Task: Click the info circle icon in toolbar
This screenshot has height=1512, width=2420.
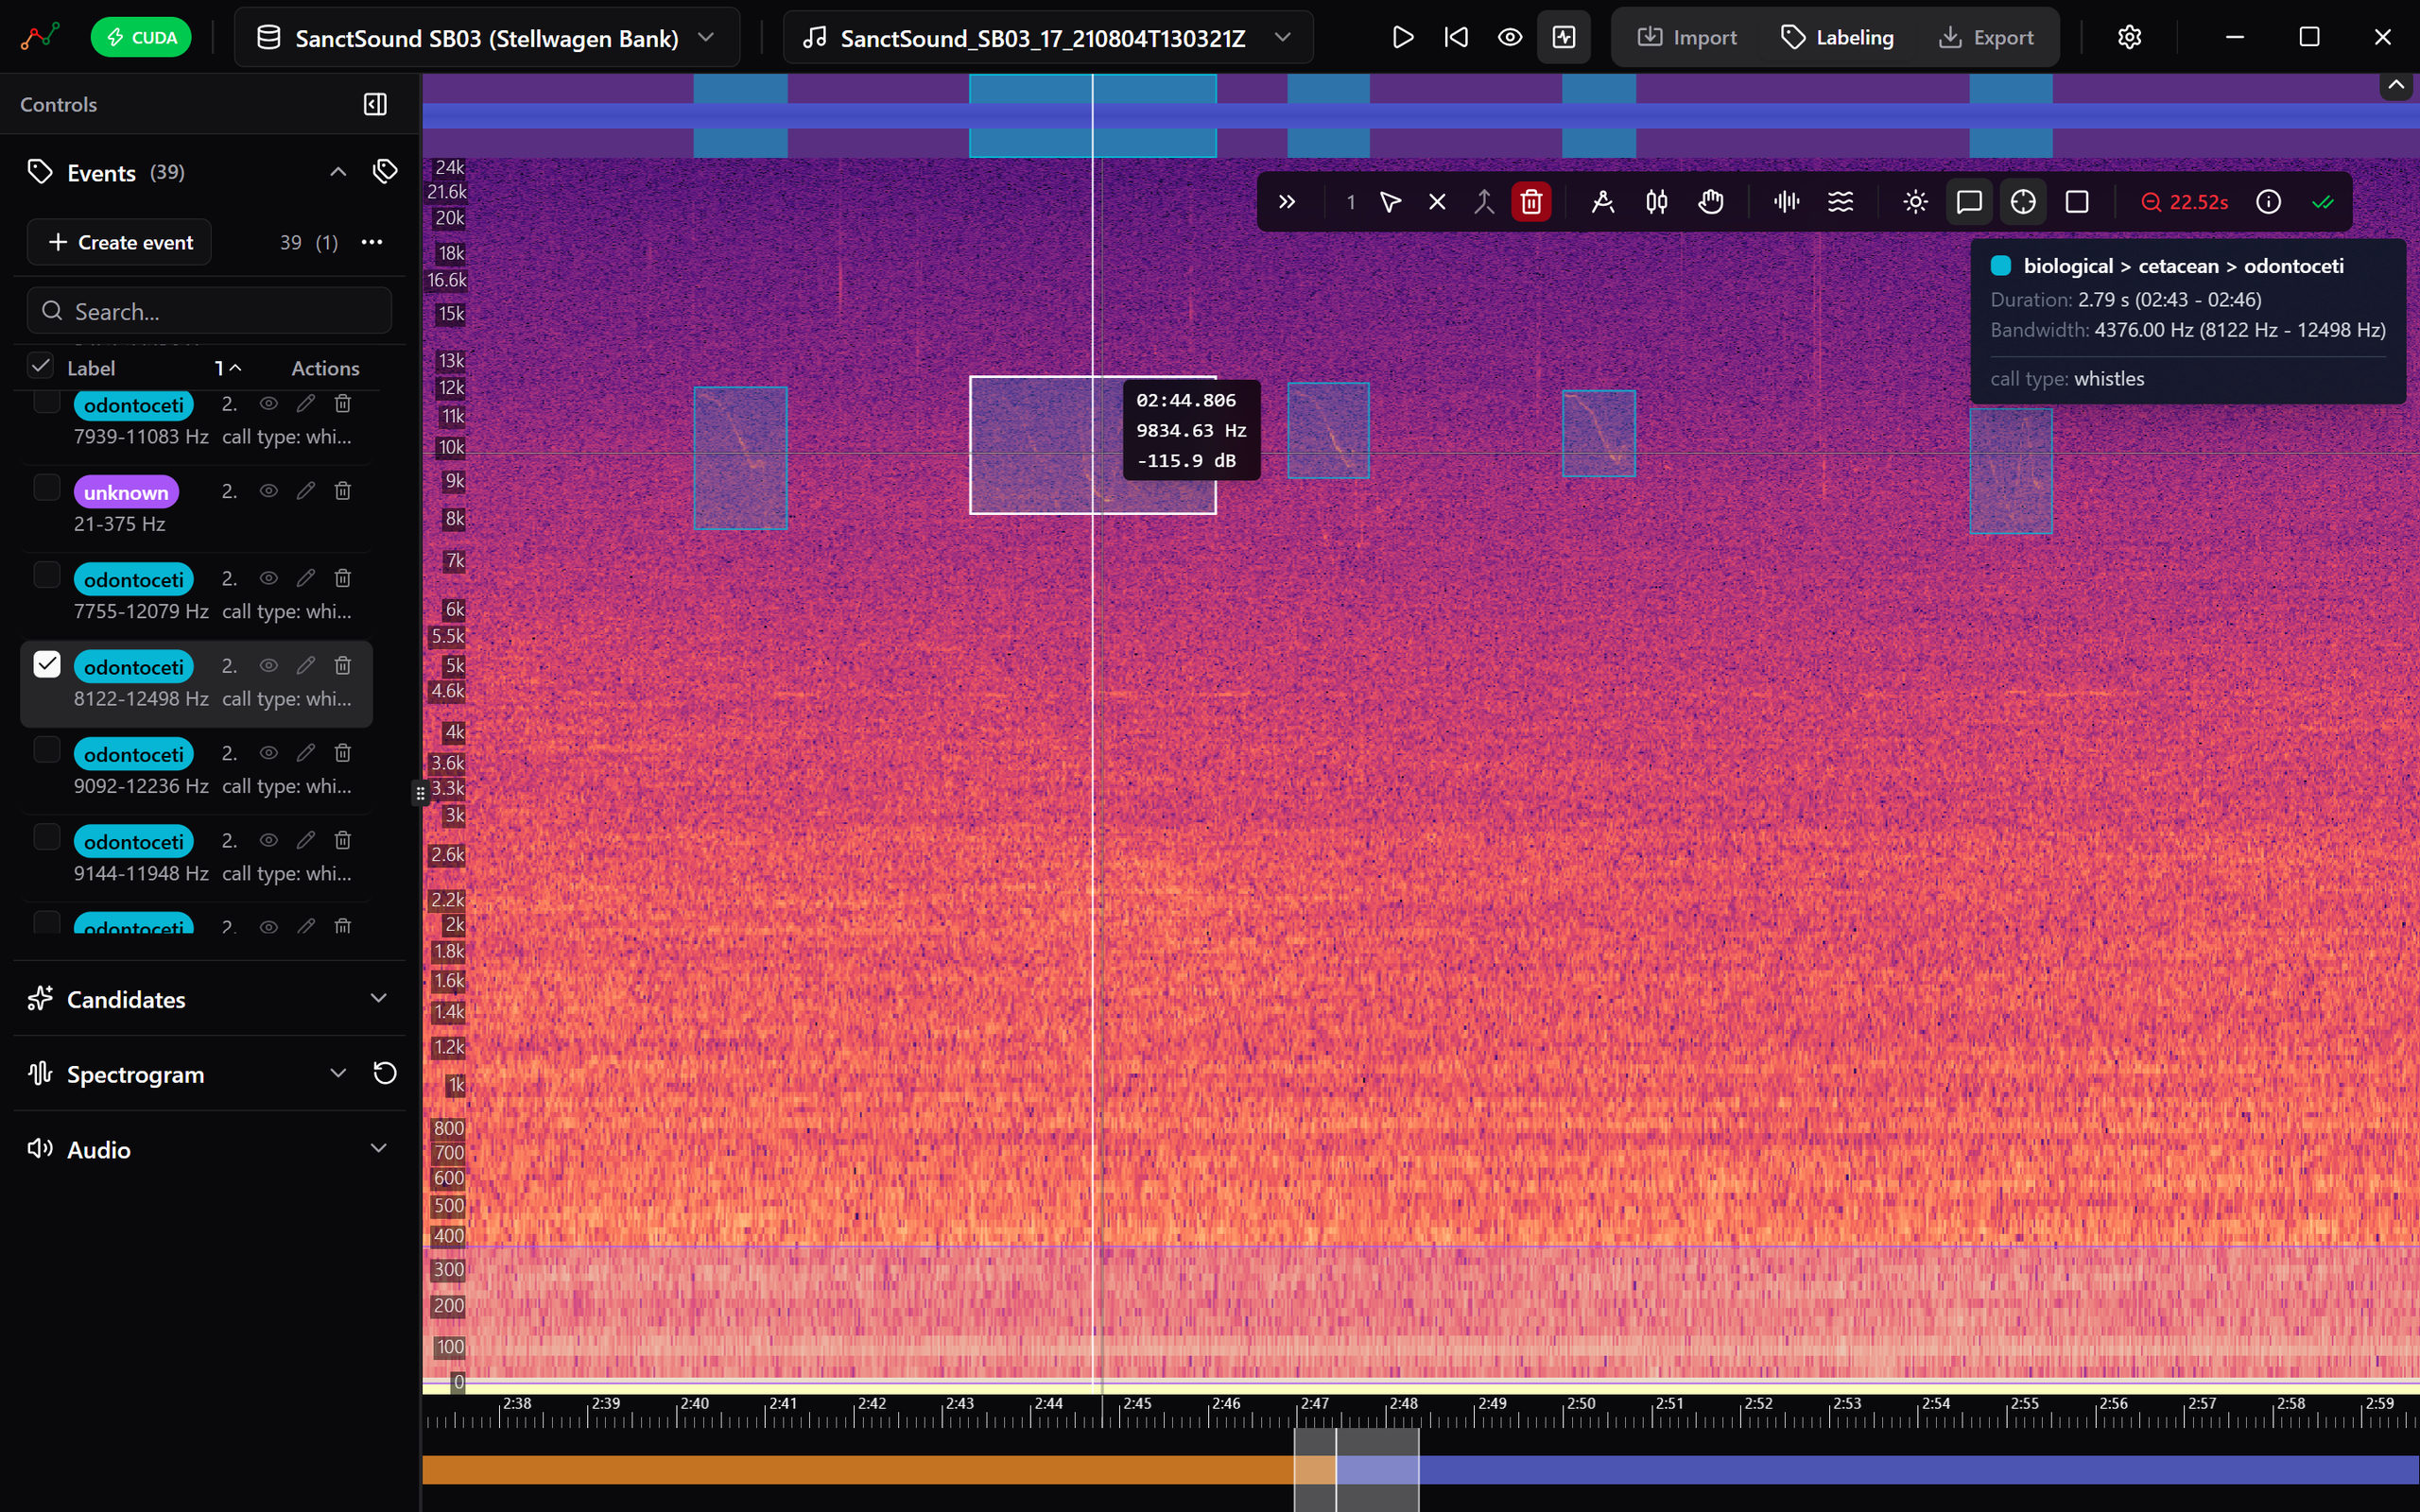Action: coord(2268,202)
